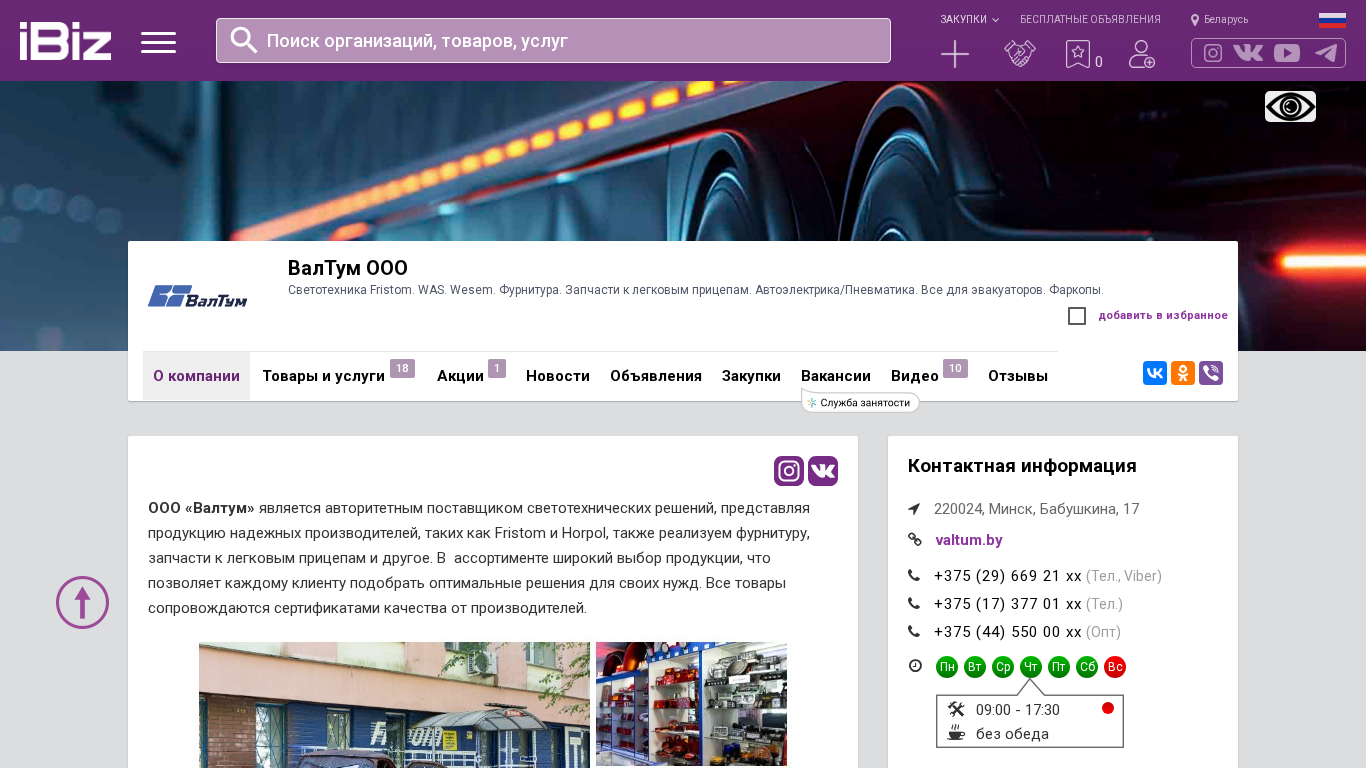Click the address 220024, Минск, Бабушкина, 17
This screenshot has height=768, width=1366.
click(1037, 509)
